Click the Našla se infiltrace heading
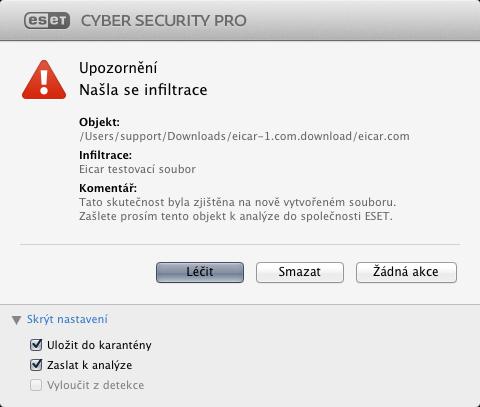 point(143,90)
